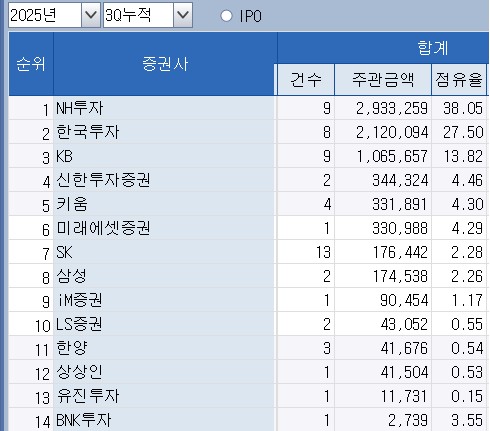
Task: Select the LS증권 row name
Action: (79, 324)
